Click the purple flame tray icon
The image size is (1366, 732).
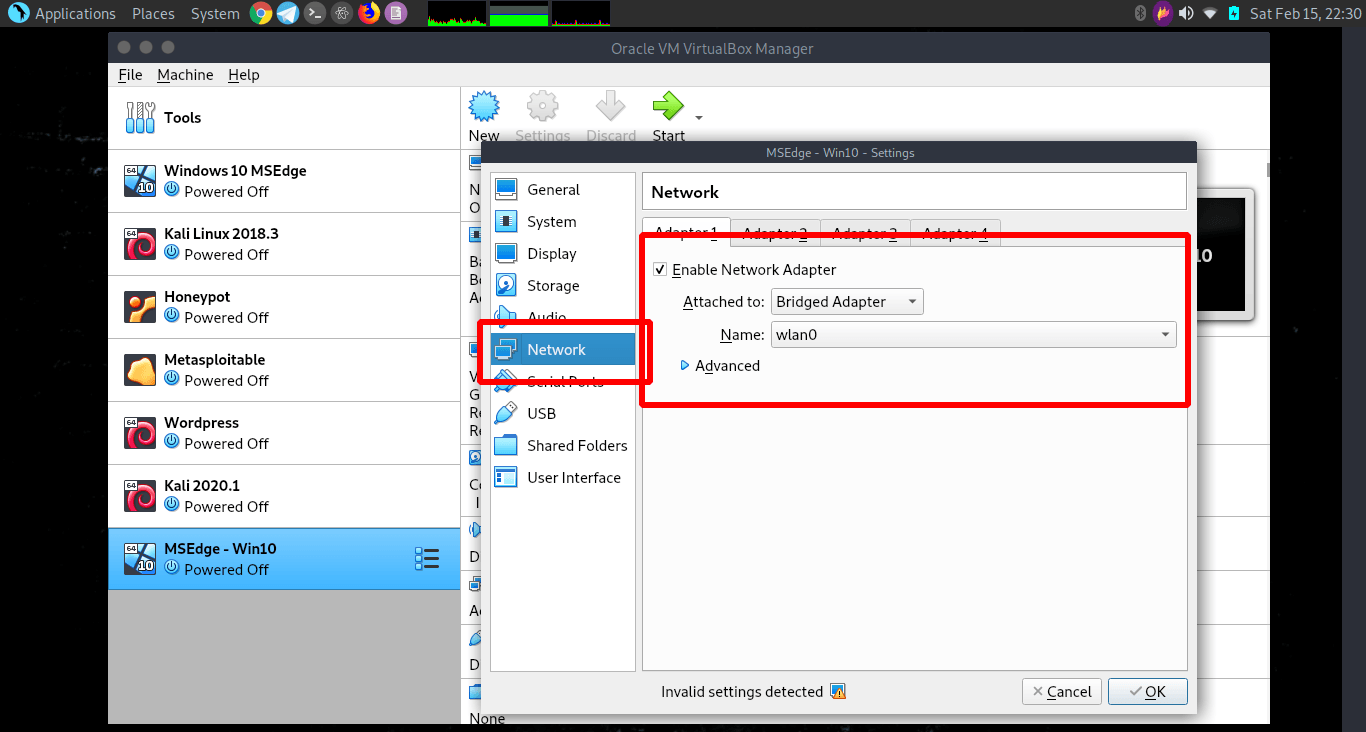point(1162,13)
